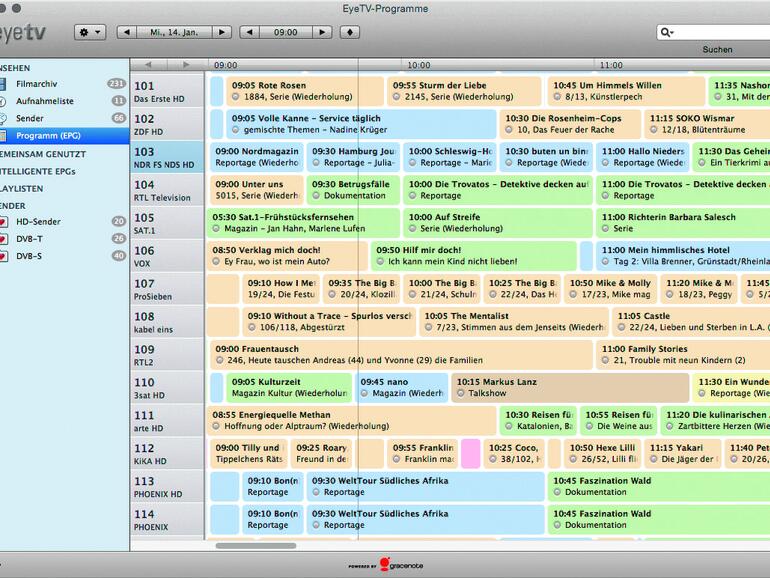770x578 pixels.
Task: Click DVB-S heart icon
Action: pyautogui.click(x=3, y=256)
